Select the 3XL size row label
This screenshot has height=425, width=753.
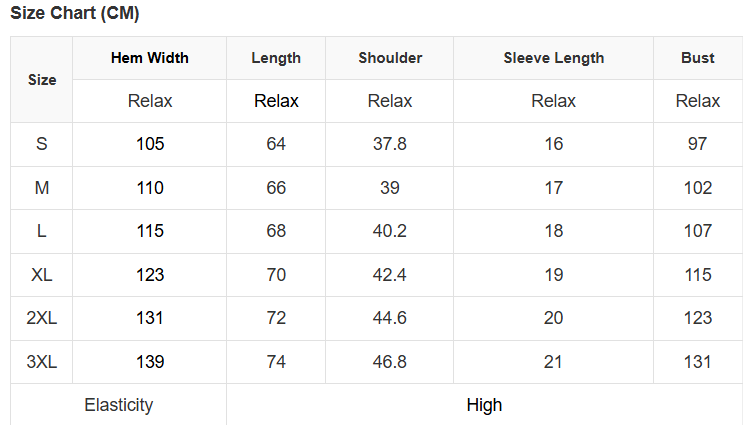pos(42,362)
